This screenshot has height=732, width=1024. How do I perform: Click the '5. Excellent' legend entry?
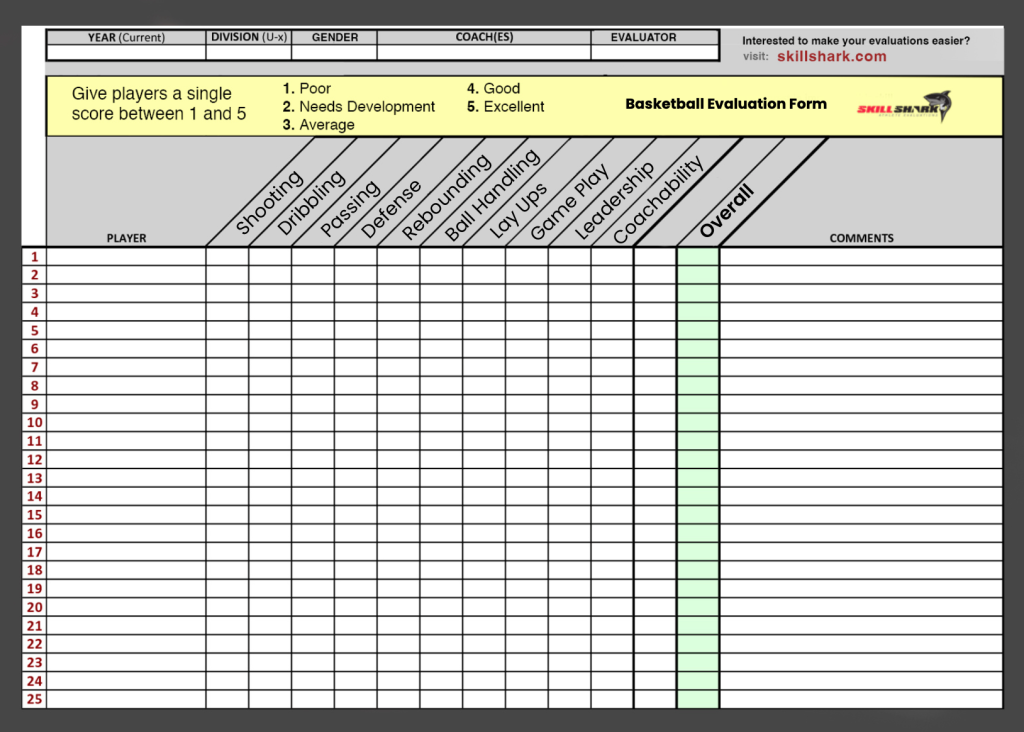pos(505,106)
